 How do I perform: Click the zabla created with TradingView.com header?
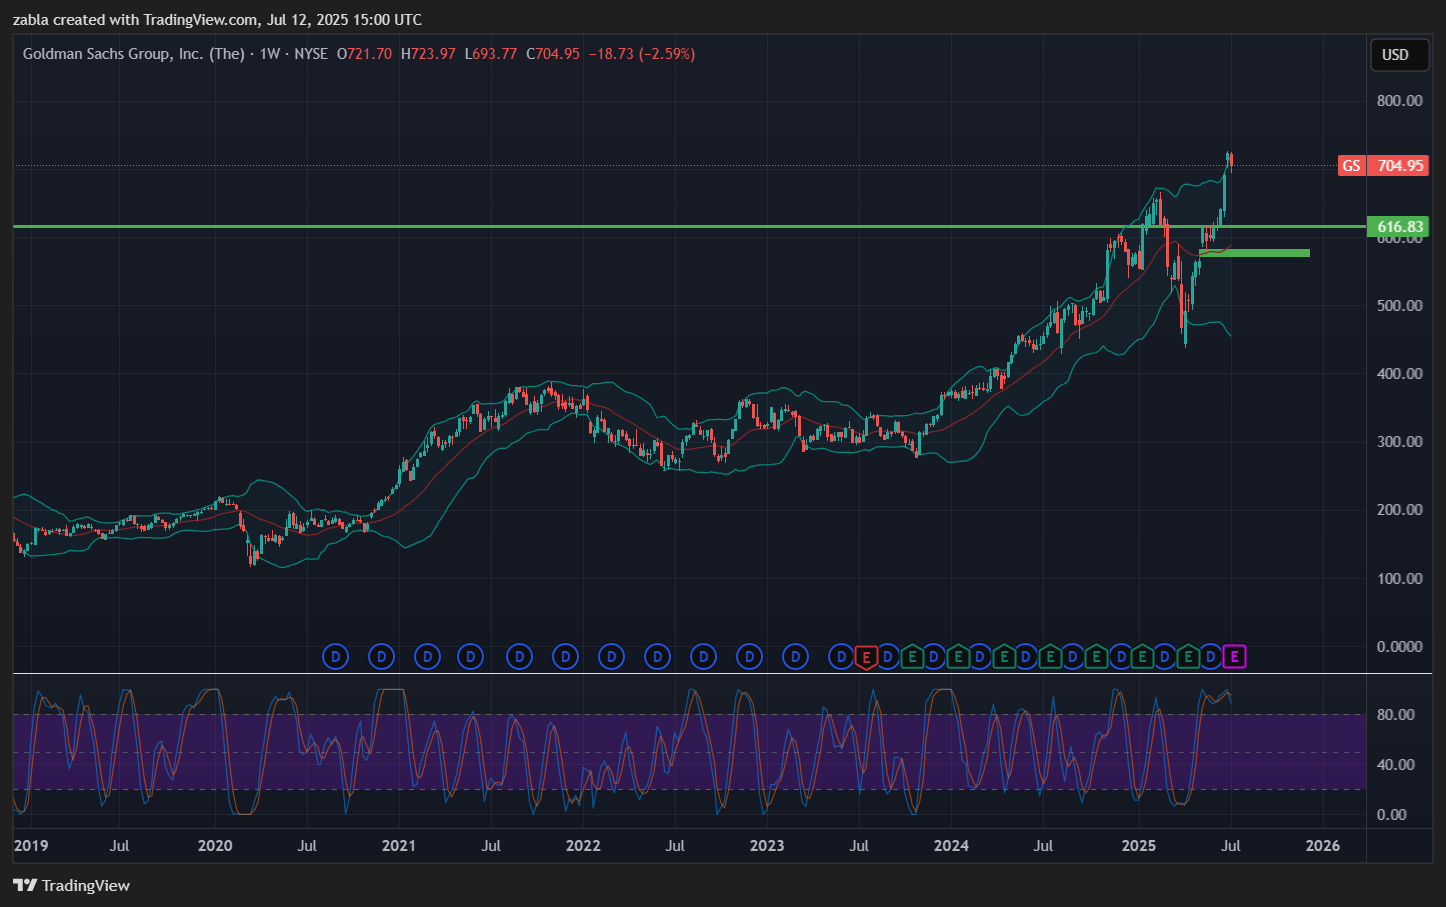[x=217, y=20]
